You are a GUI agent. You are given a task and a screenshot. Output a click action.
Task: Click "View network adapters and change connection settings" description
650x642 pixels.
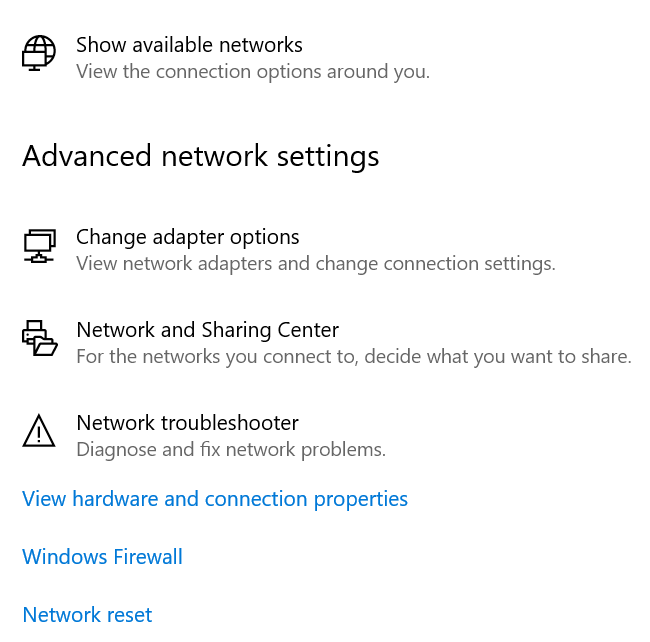315,264
